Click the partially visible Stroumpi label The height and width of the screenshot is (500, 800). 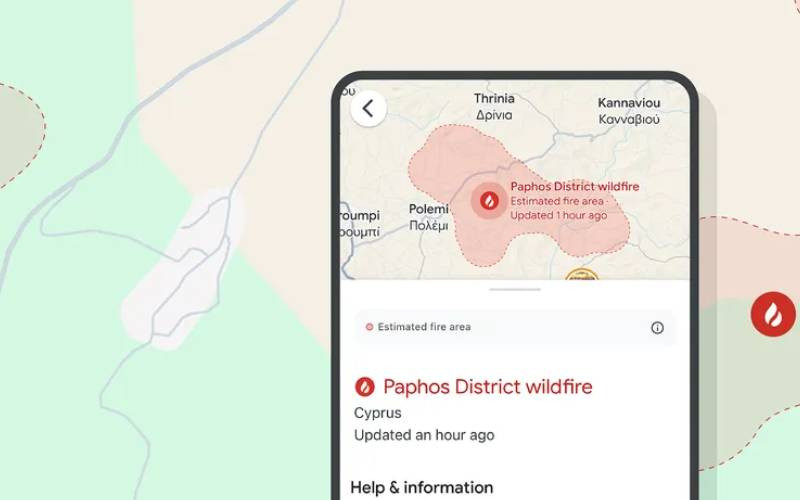(360, 223)
